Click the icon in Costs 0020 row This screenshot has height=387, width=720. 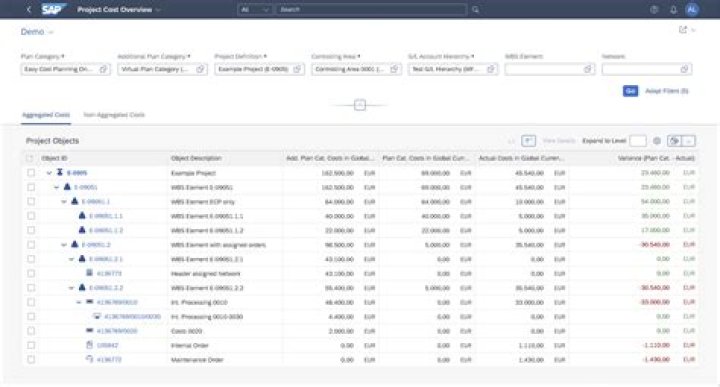click(x=90, y=331)
